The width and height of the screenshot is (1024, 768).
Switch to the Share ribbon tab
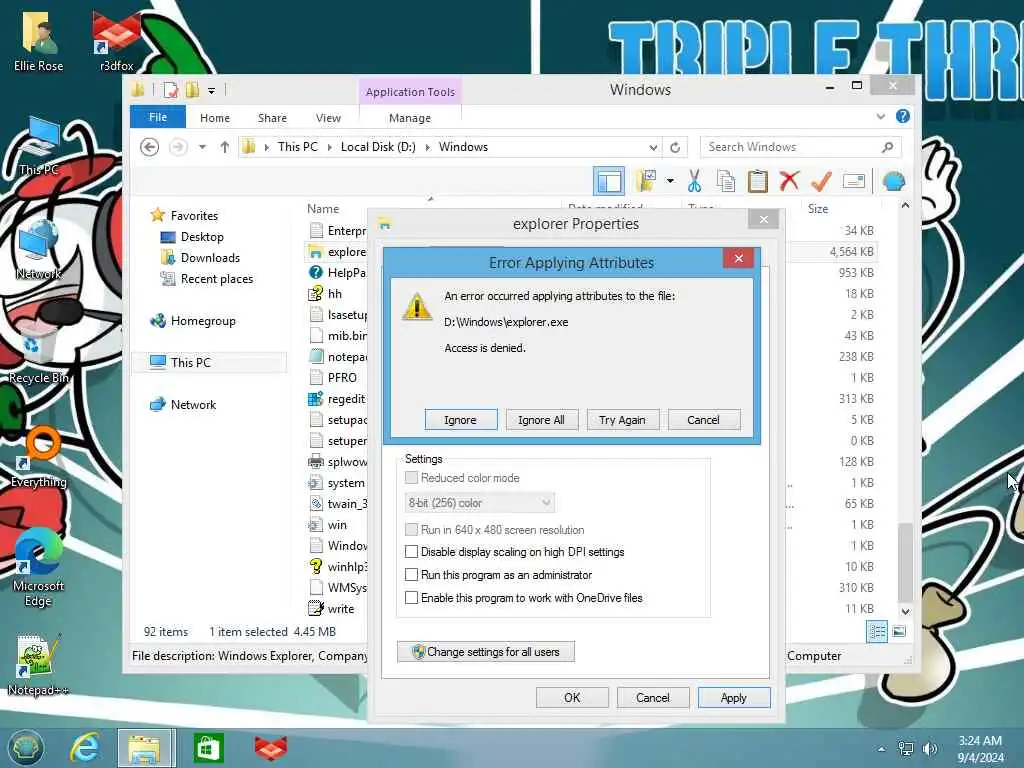coord(272,118)
